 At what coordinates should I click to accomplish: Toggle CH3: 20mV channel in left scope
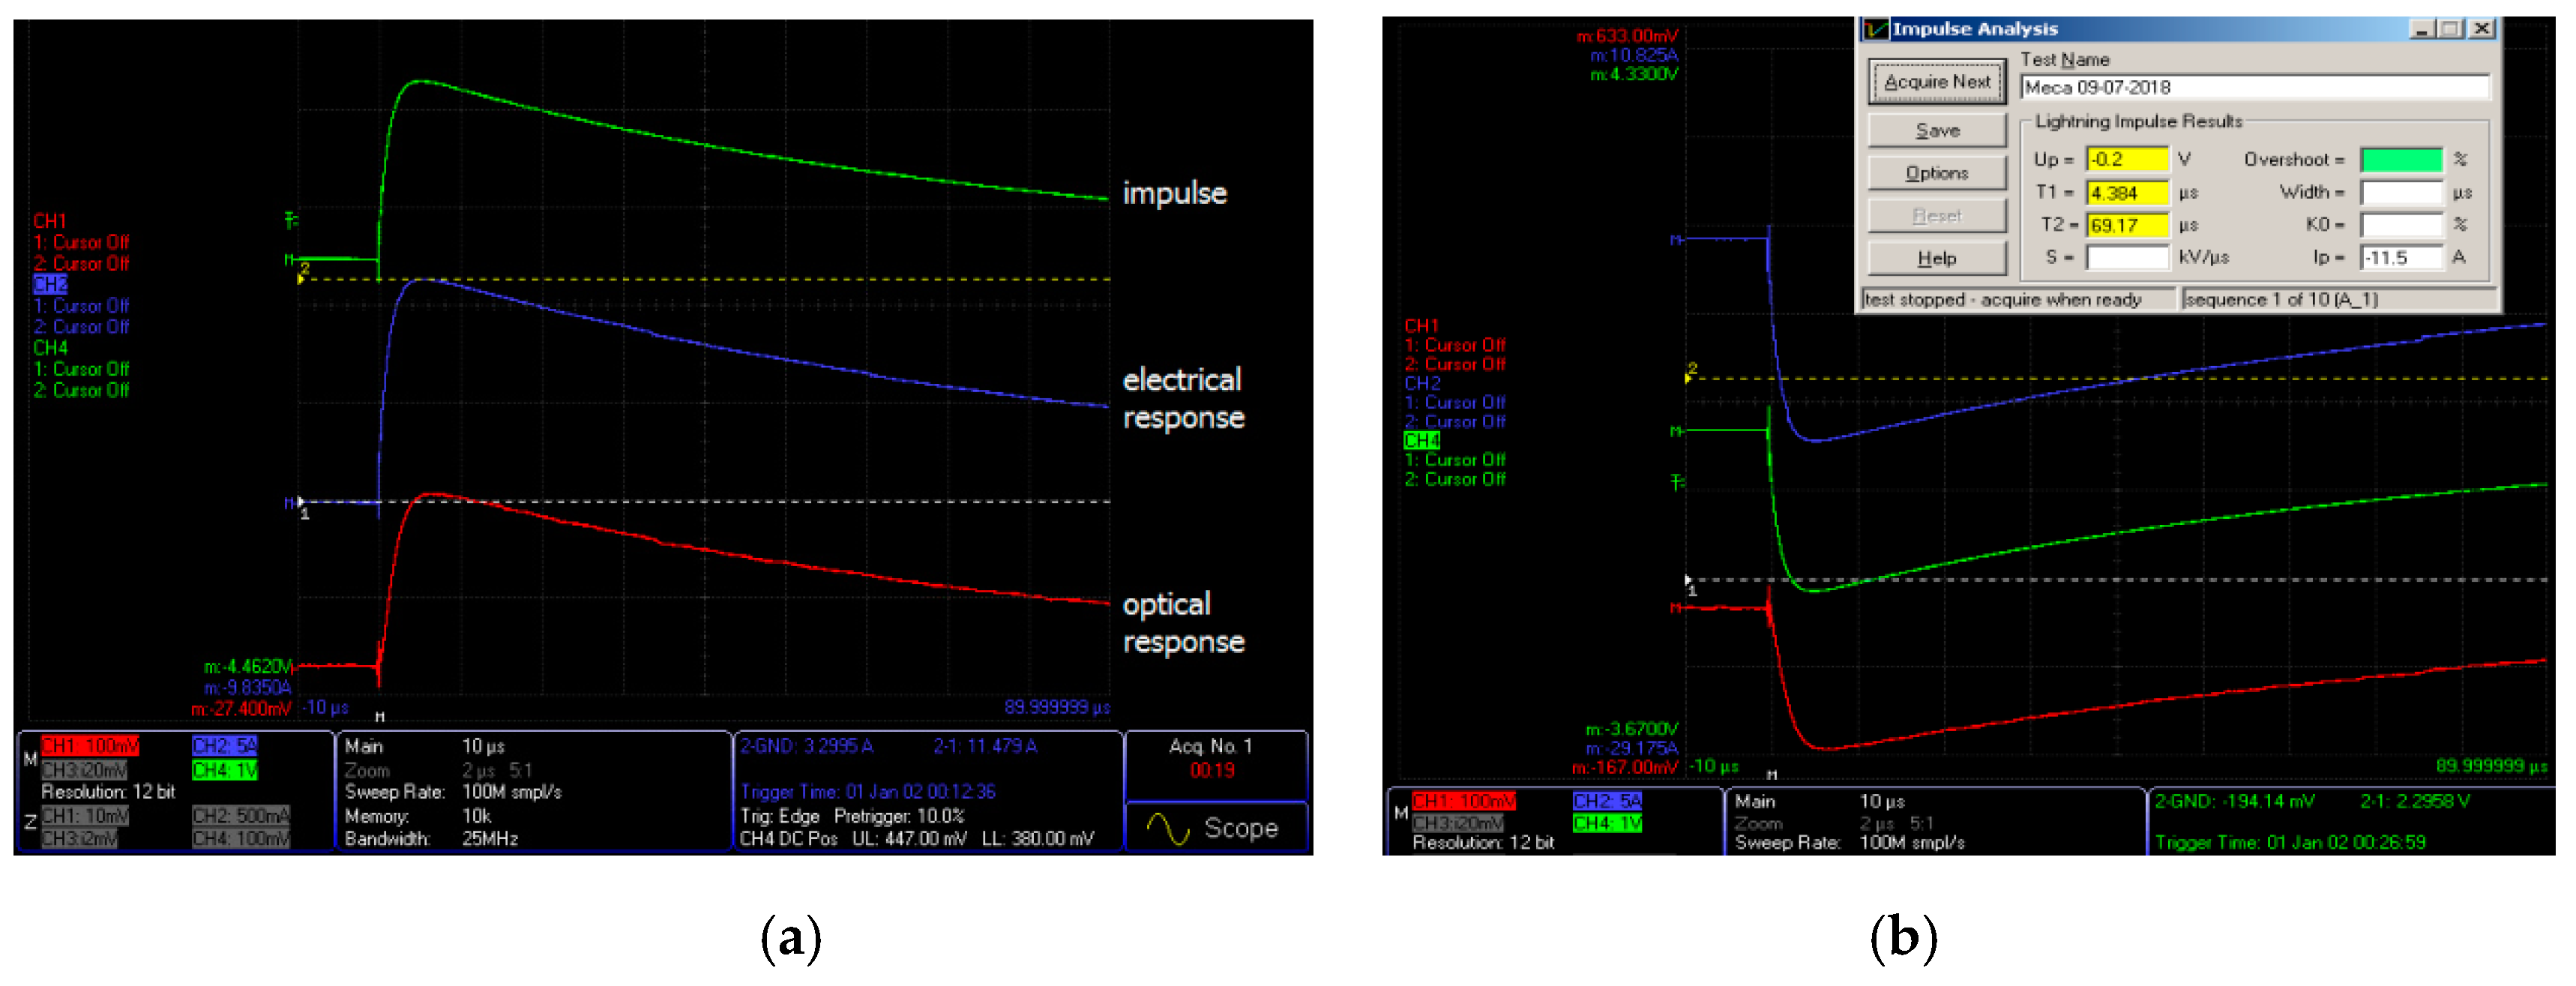point(84,770)
